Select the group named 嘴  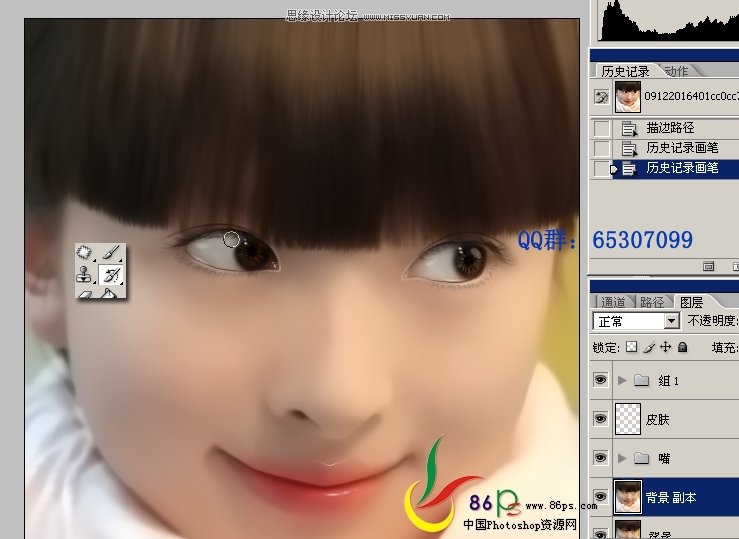point(664,458)
